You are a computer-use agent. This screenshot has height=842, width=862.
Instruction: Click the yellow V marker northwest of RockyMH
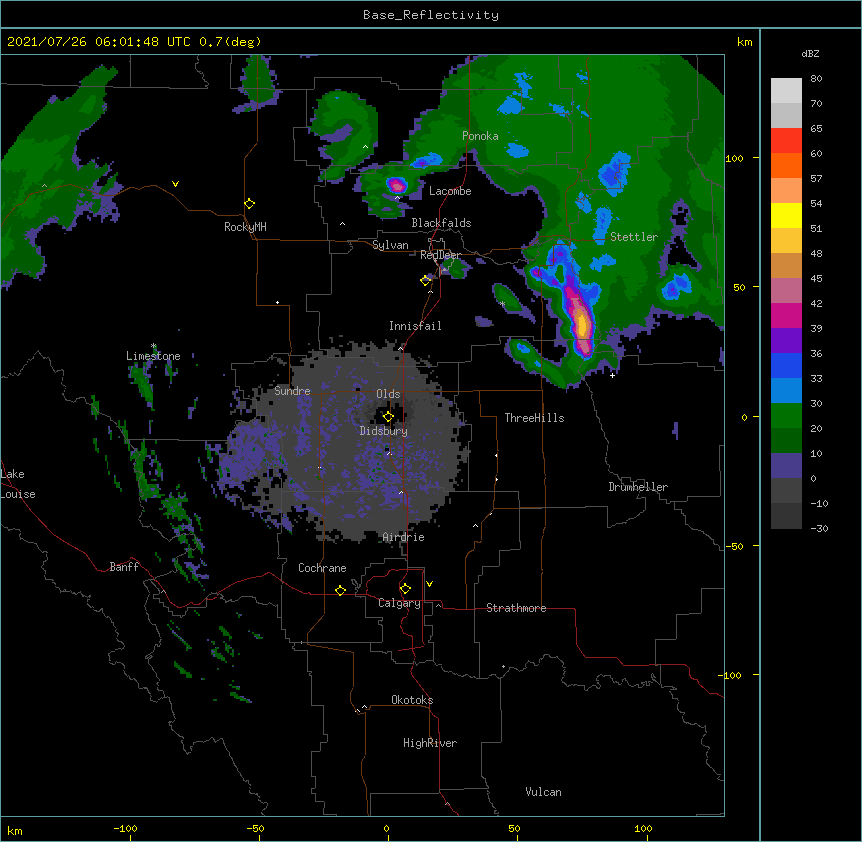tap(175, 184)
